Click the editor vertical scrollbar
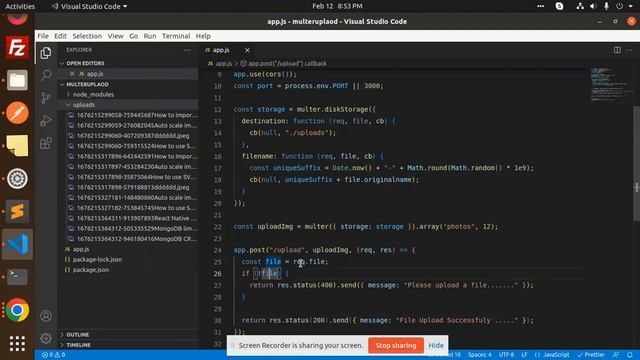The width and height of the screenshot is (640, 360). point(636,163)
